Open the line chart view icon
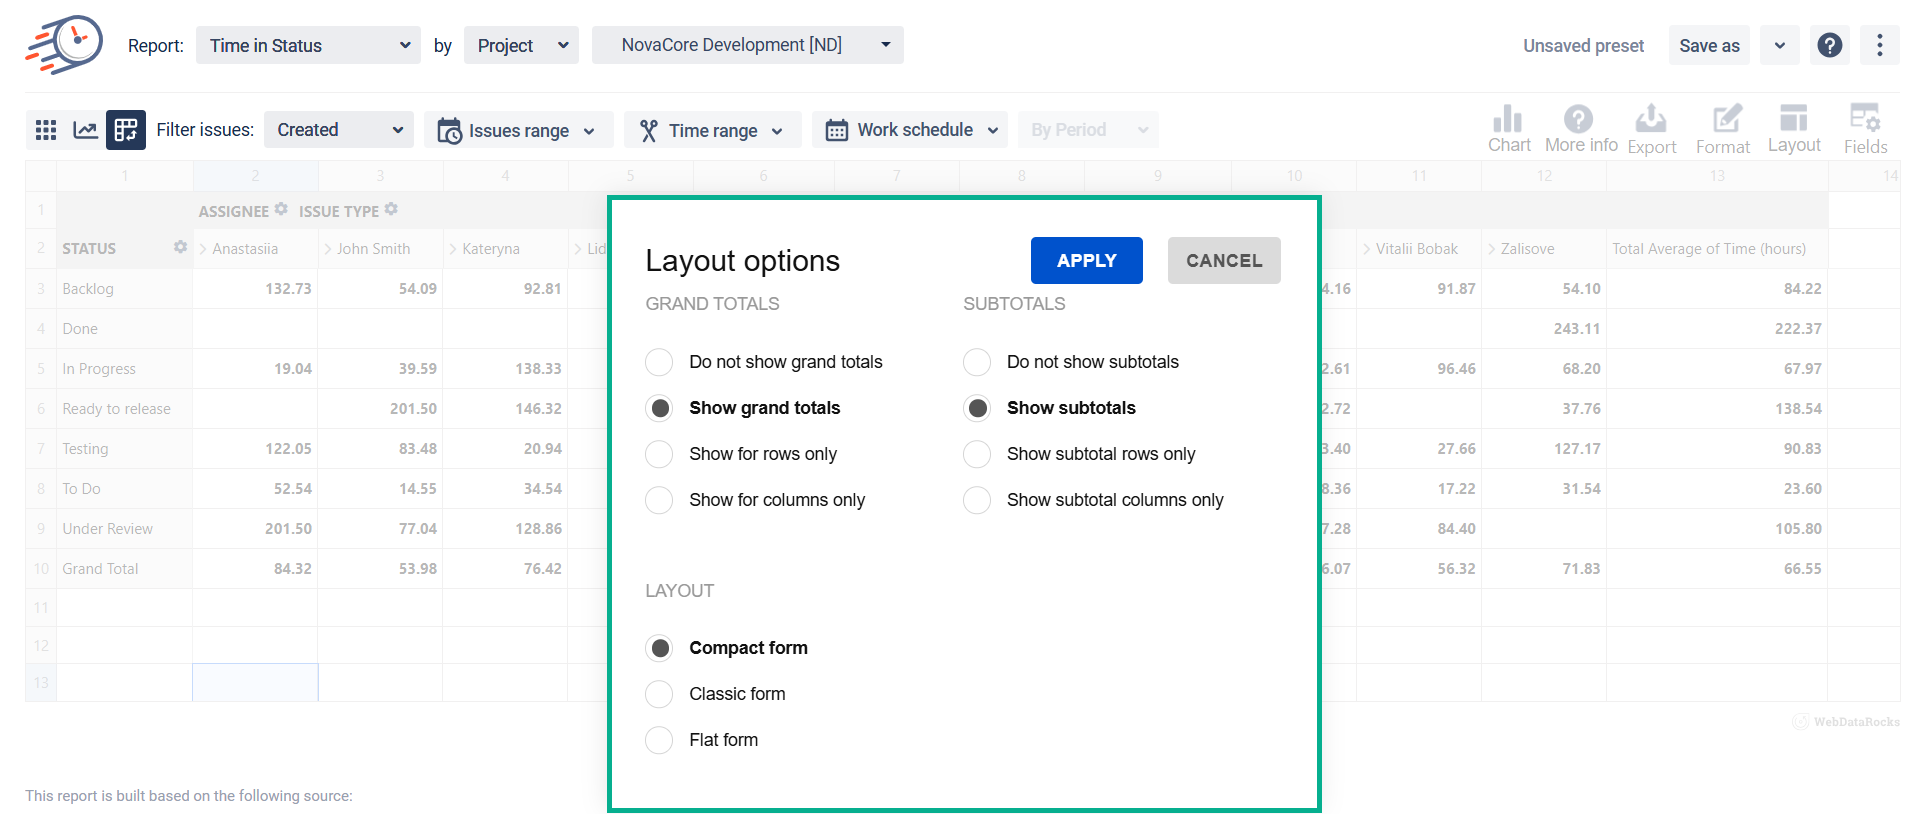This screenshot has height=814, width=1917. tap(86, 130)
